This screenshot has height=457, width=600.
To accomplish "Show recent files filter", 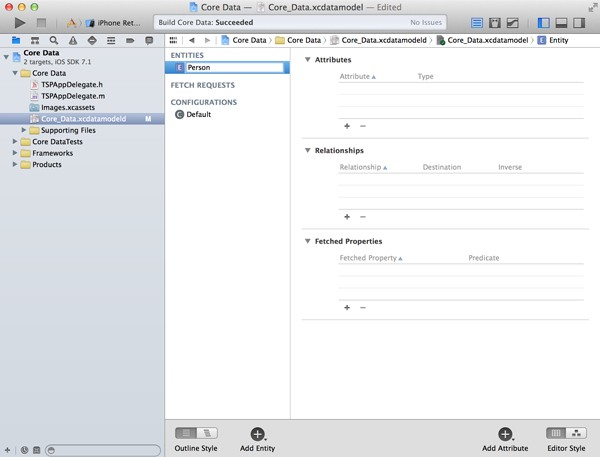I will click(x=24, y=450).
